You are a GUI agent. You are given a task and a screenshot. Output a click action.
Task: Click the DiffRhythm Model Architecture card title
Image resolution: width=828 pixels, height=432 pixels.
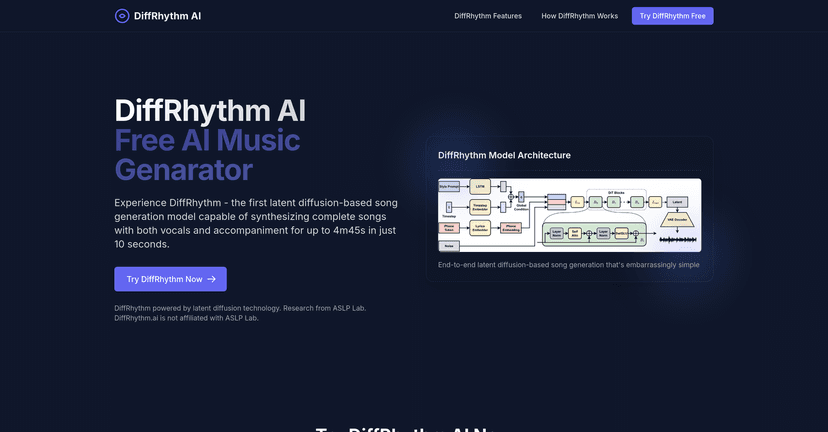[x=504, y=155]
